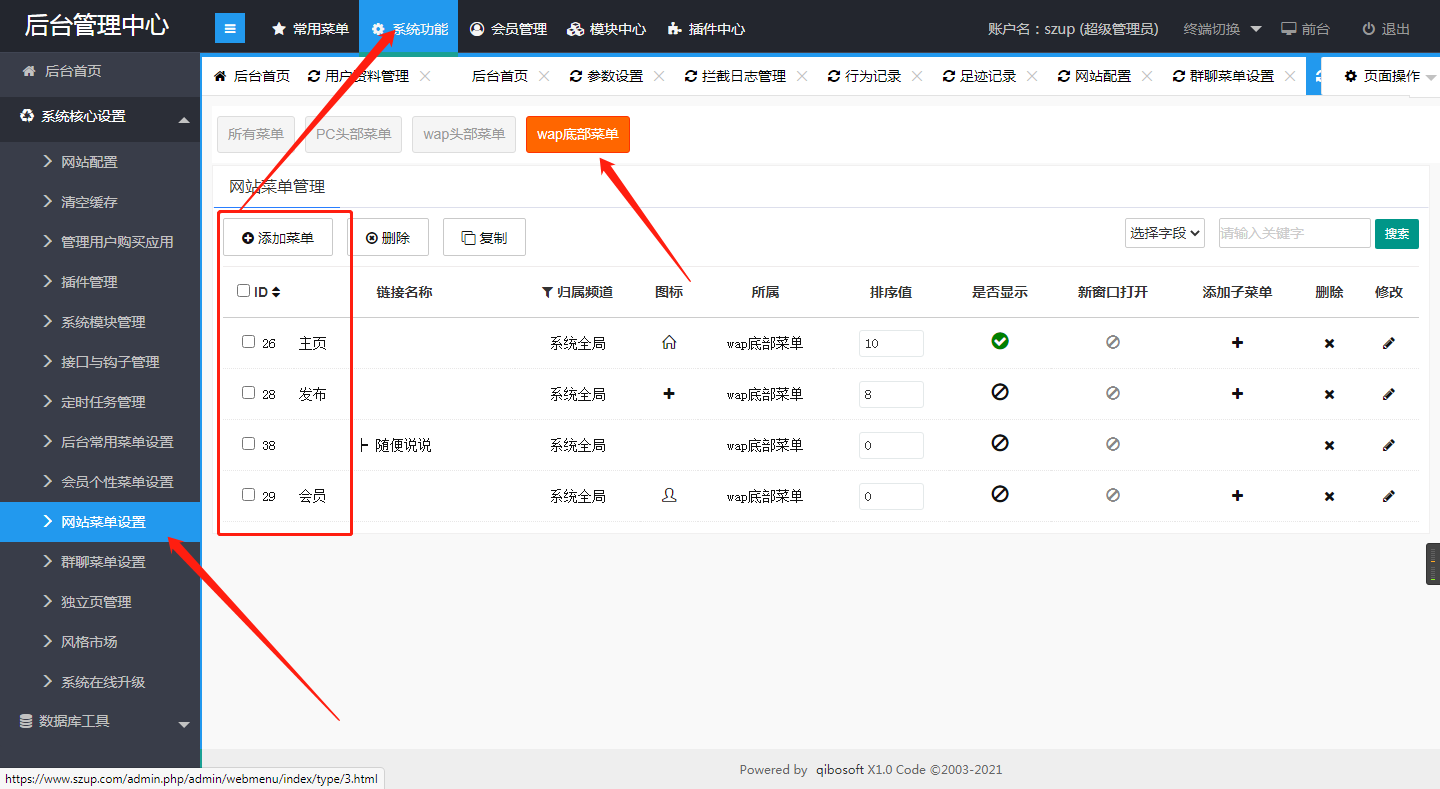Click the home icon in 主页 row
The height and width of the screenshot is (789, 1440).
[x=669, y=342]
